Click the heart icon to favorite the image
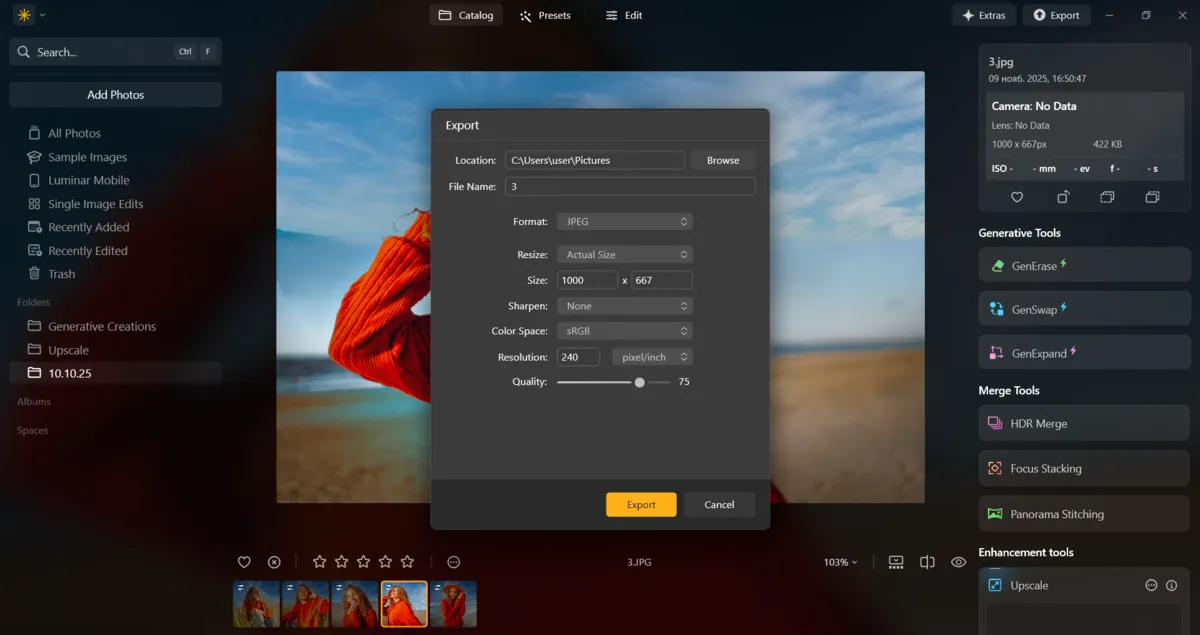The height and width of the screenshot is (635, 1200). point(244,562)
